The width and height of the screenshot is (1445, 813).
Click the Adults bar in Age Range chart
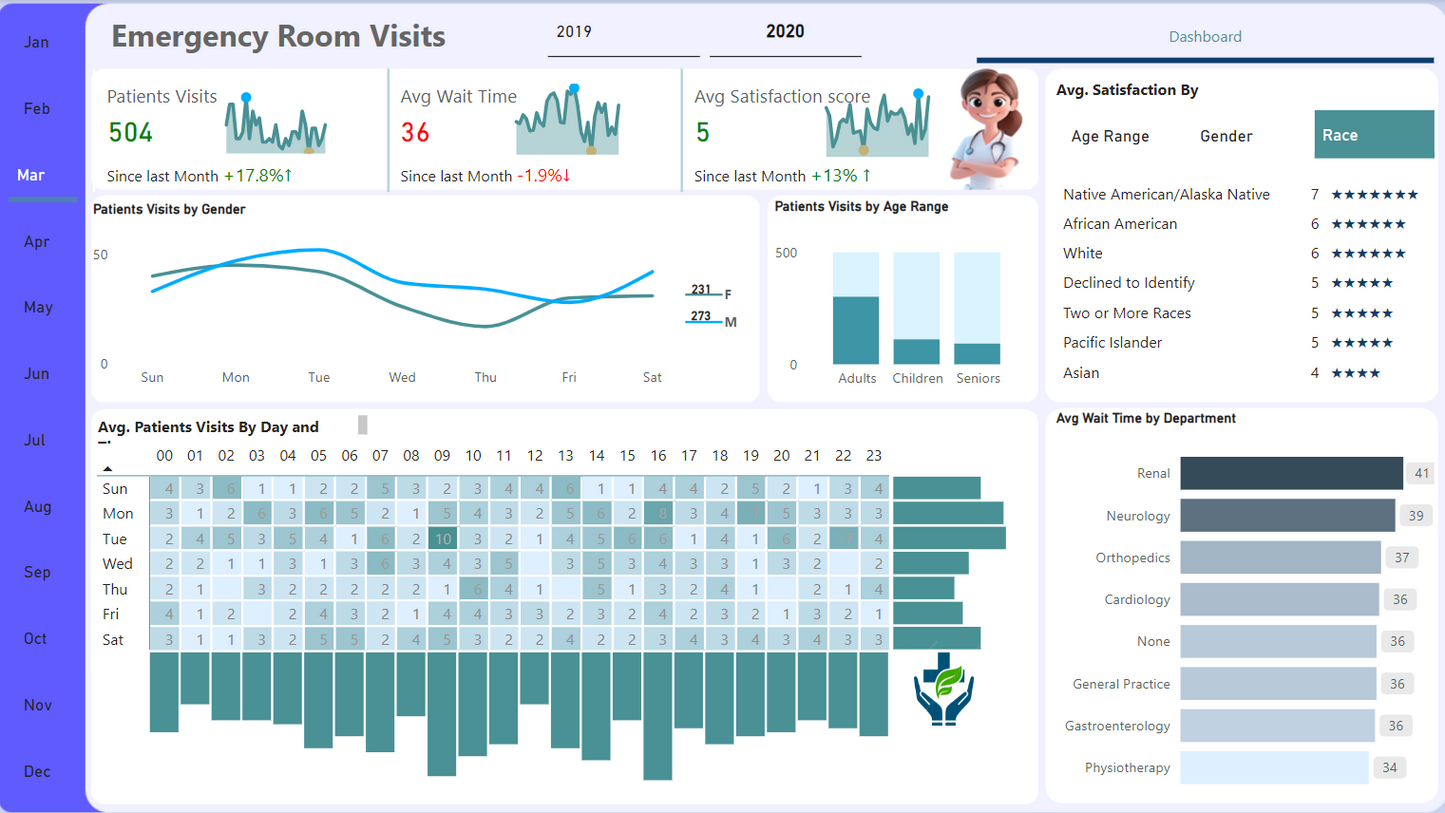856,330
